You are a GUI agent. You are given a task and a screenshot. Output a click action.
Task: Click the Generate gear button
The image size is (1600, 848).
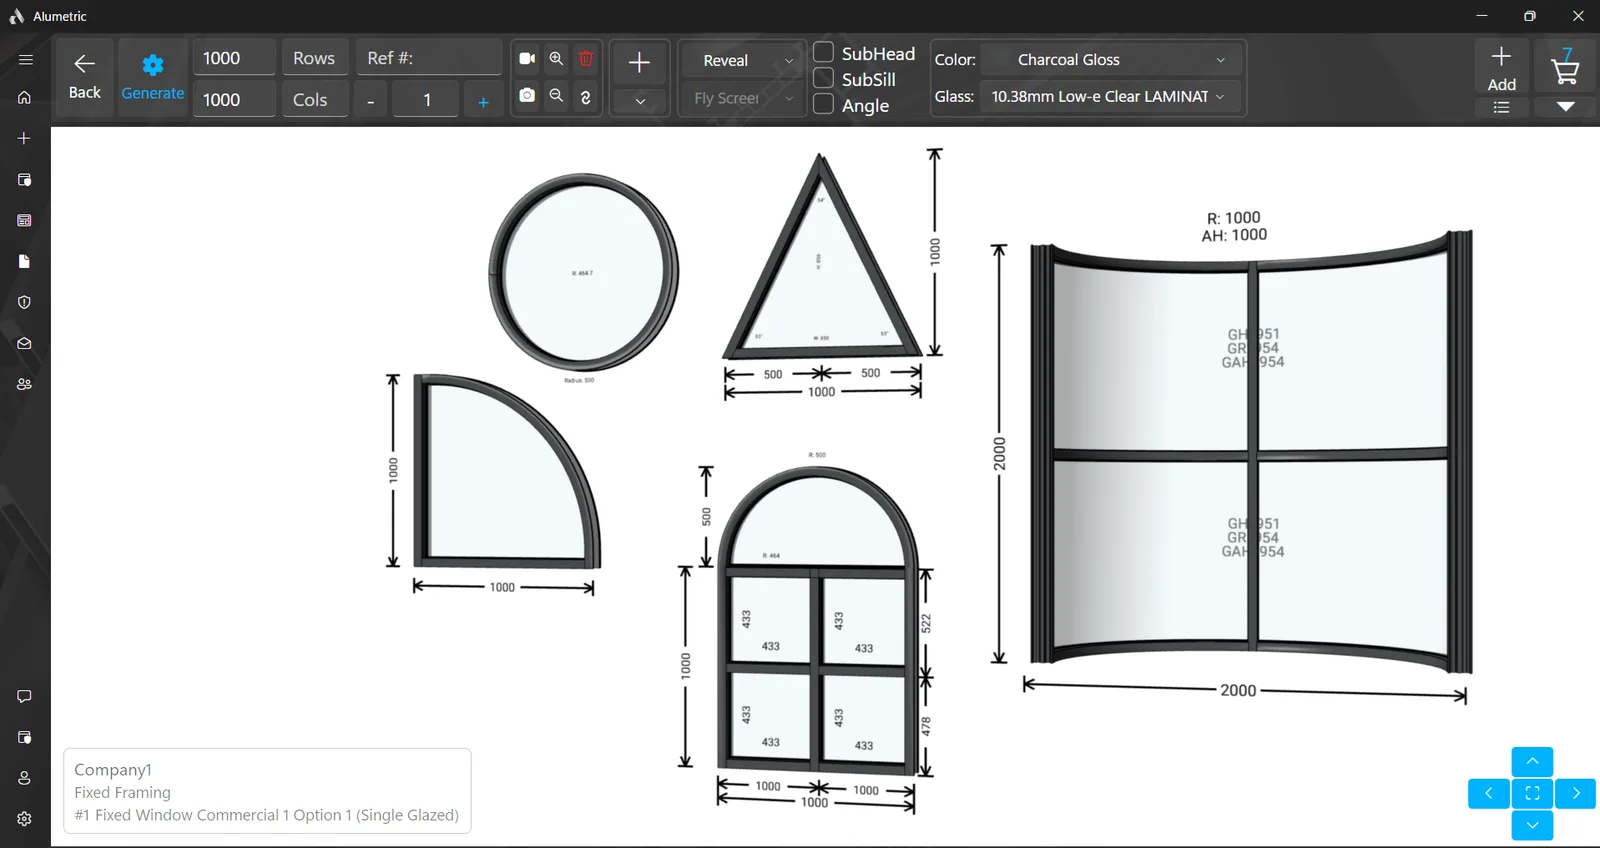(x=153, y=77)
